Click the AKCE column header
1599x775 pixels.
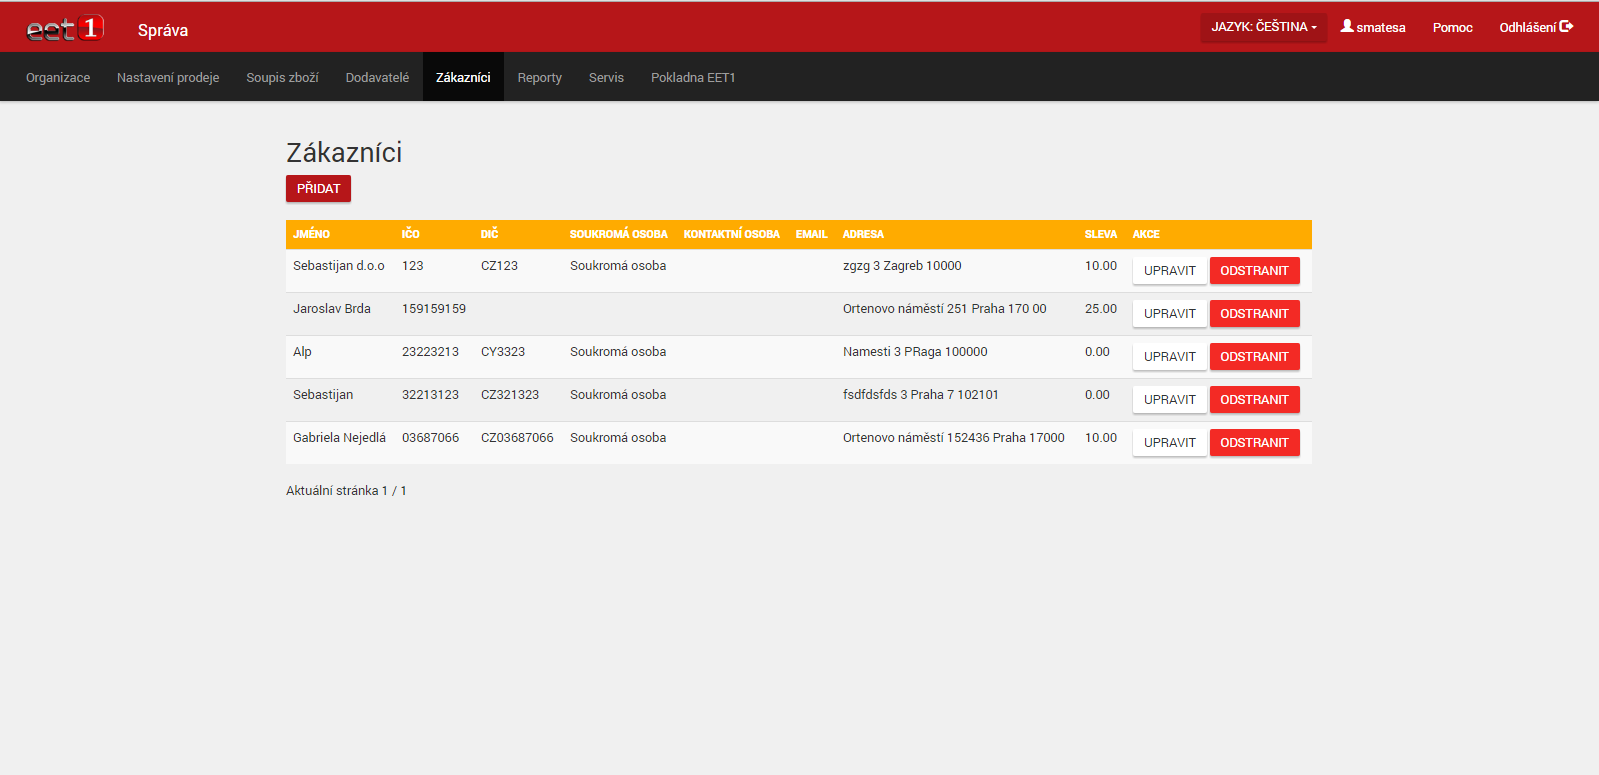click(1146, 234)
